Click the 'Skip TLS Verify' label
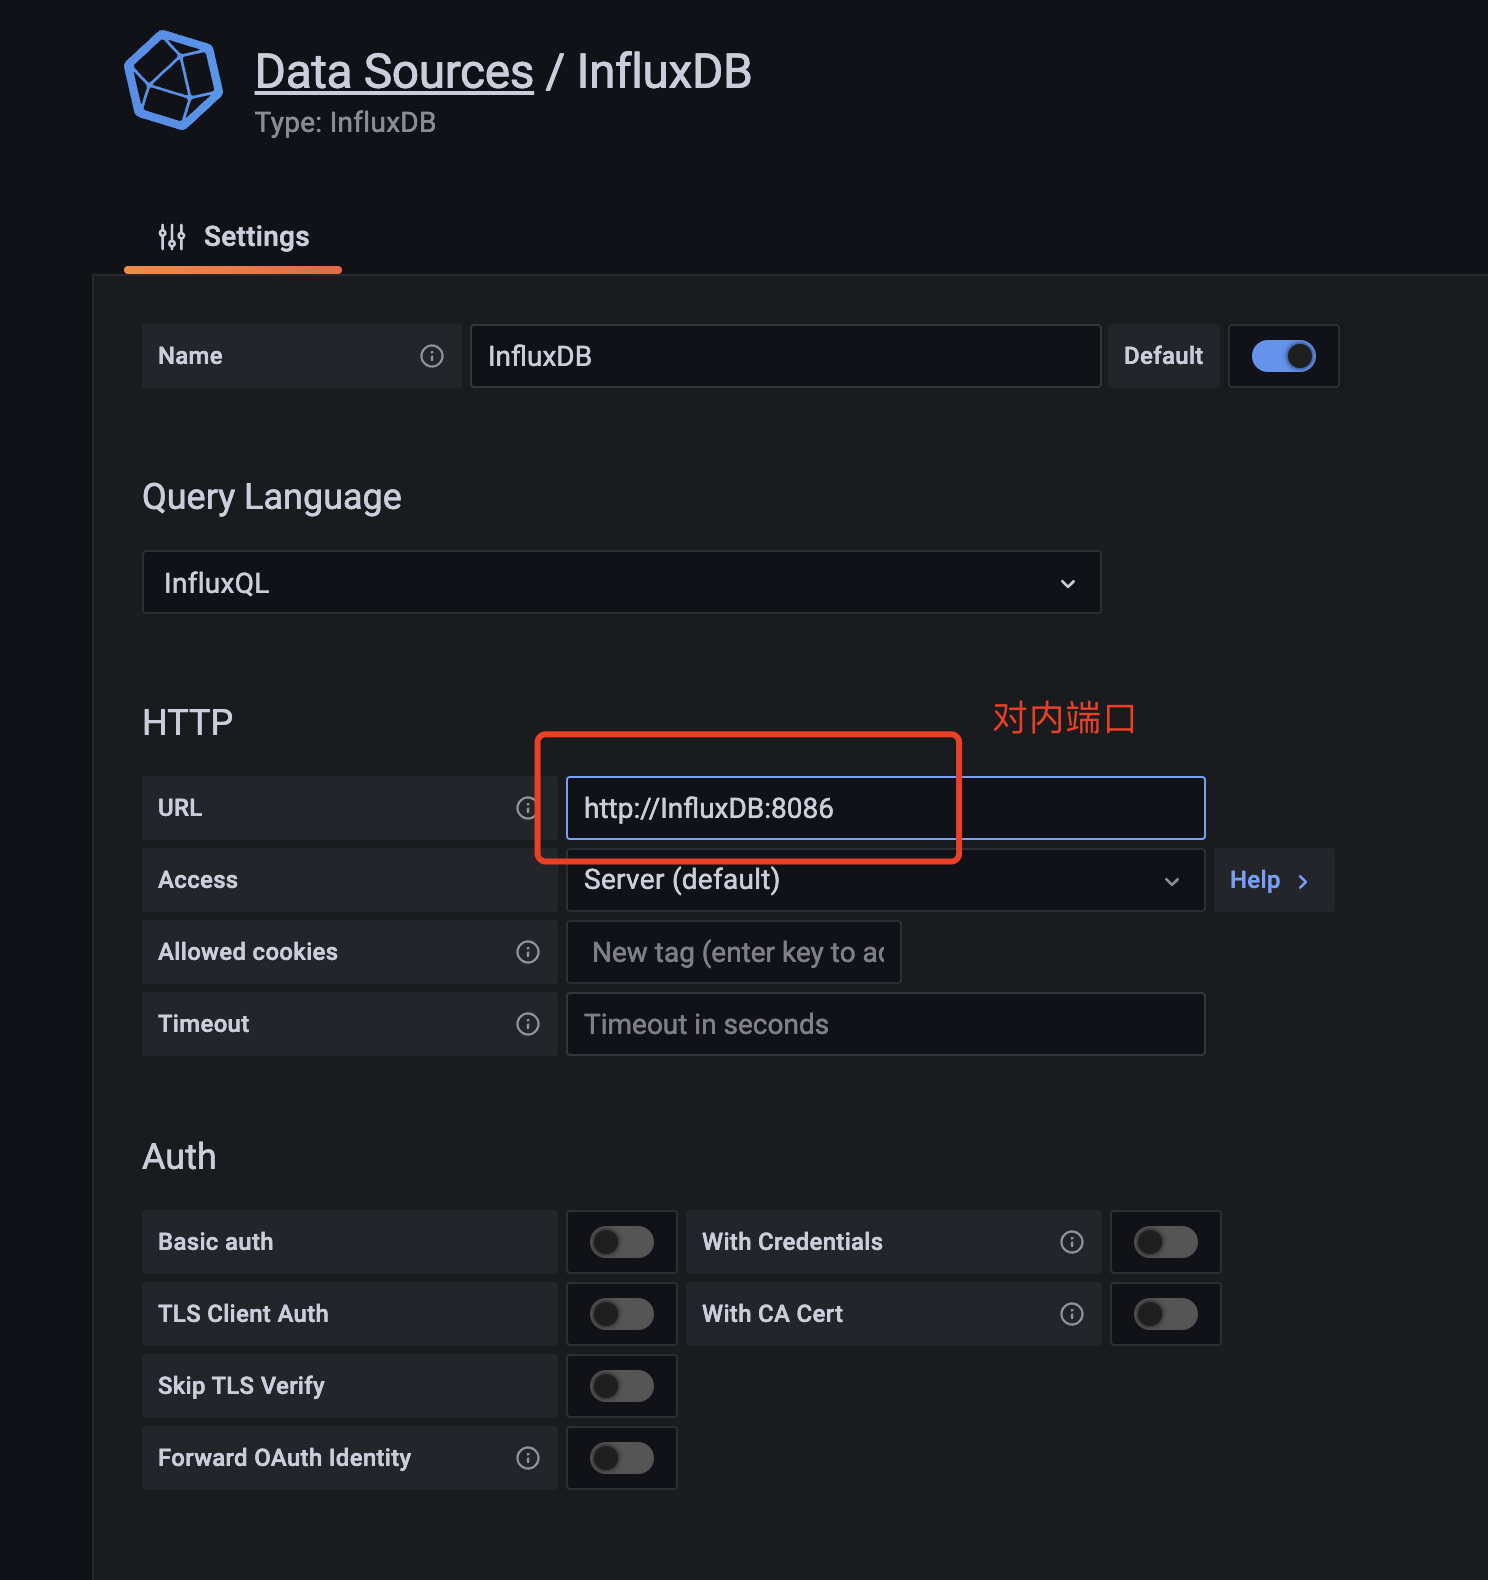The height and width of the screenshot is (1580, 1488). point(241,1386)
